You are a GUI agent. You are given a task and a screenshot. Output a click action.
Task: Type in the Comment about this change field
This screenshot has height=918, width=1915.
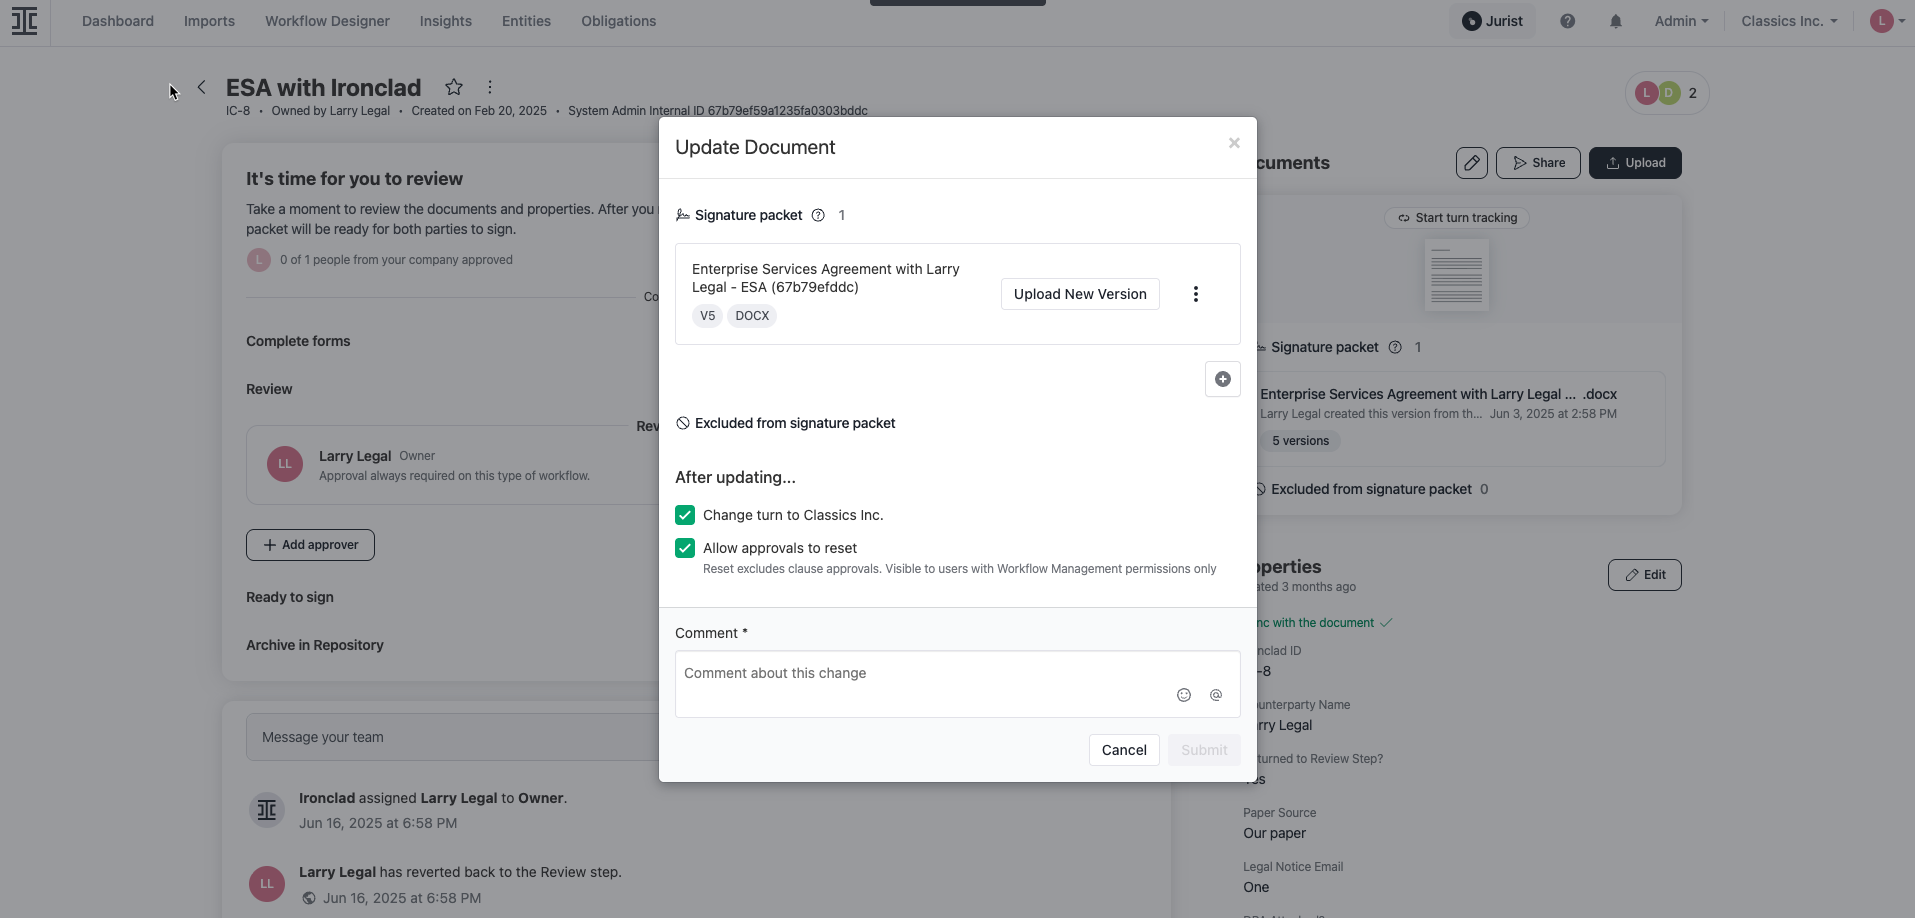(900, 673)
